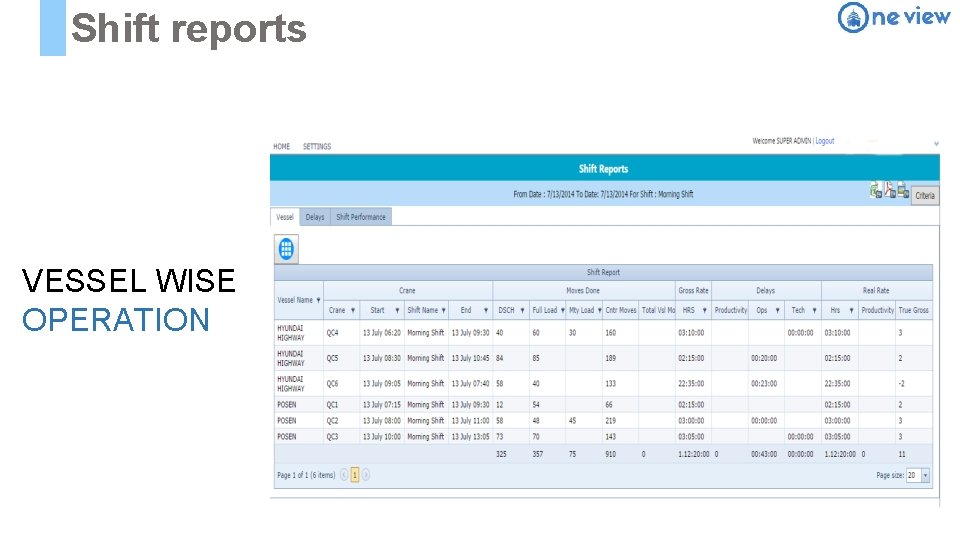Click HRS value 22:35:00 under Gross Rate
Image resolution: width=960 pixels, height=540 pixels.
[691, 384]
